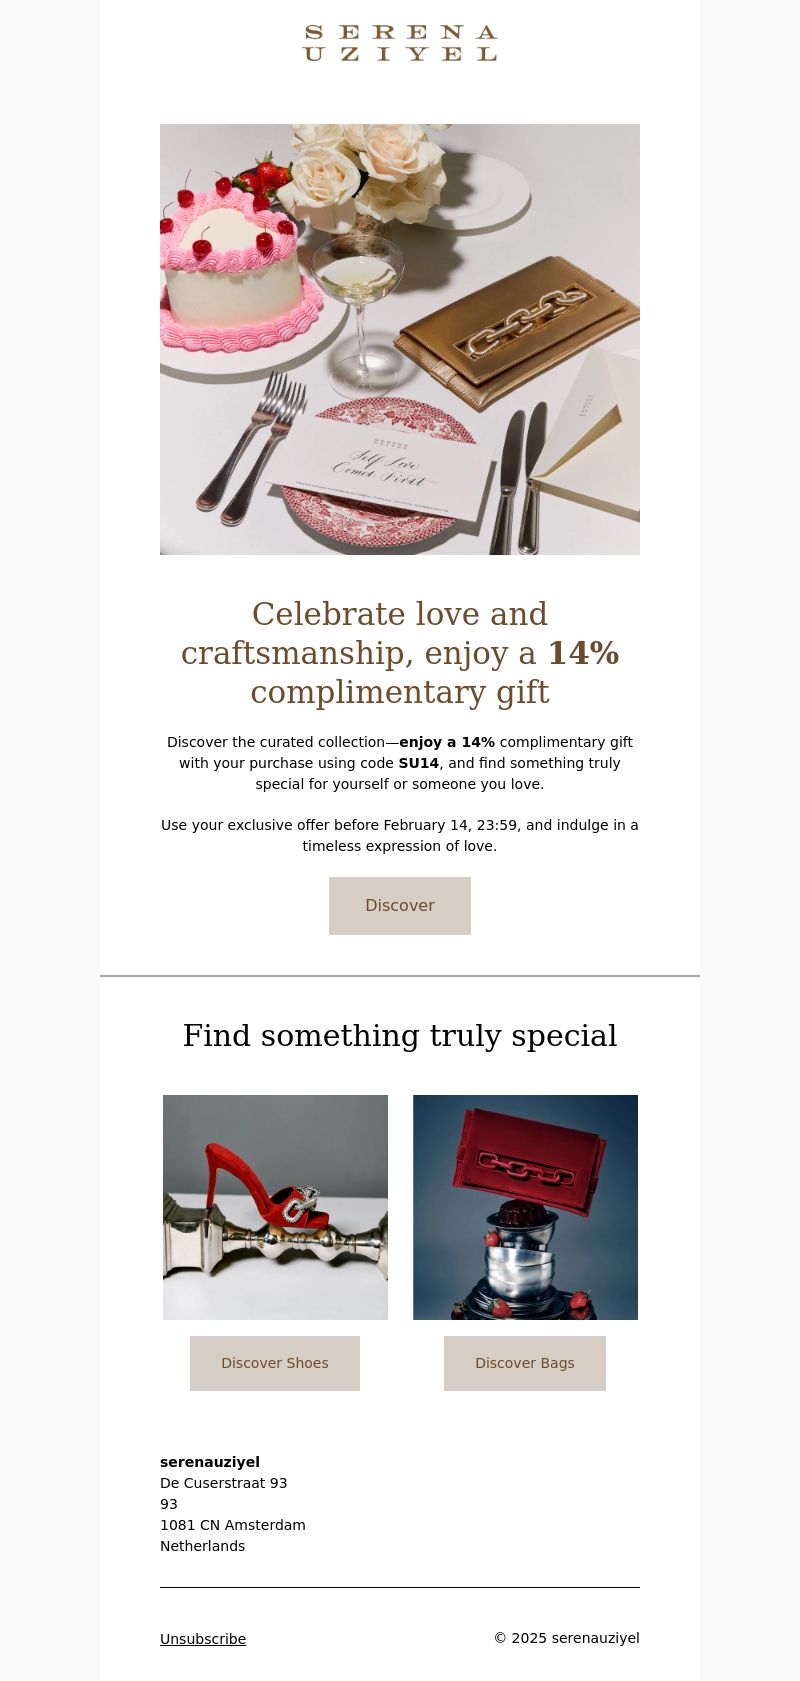The width and height of the screenshot is (800, 1681).
Task: Click the Discover Shoes button
Action: point(275,1363)
